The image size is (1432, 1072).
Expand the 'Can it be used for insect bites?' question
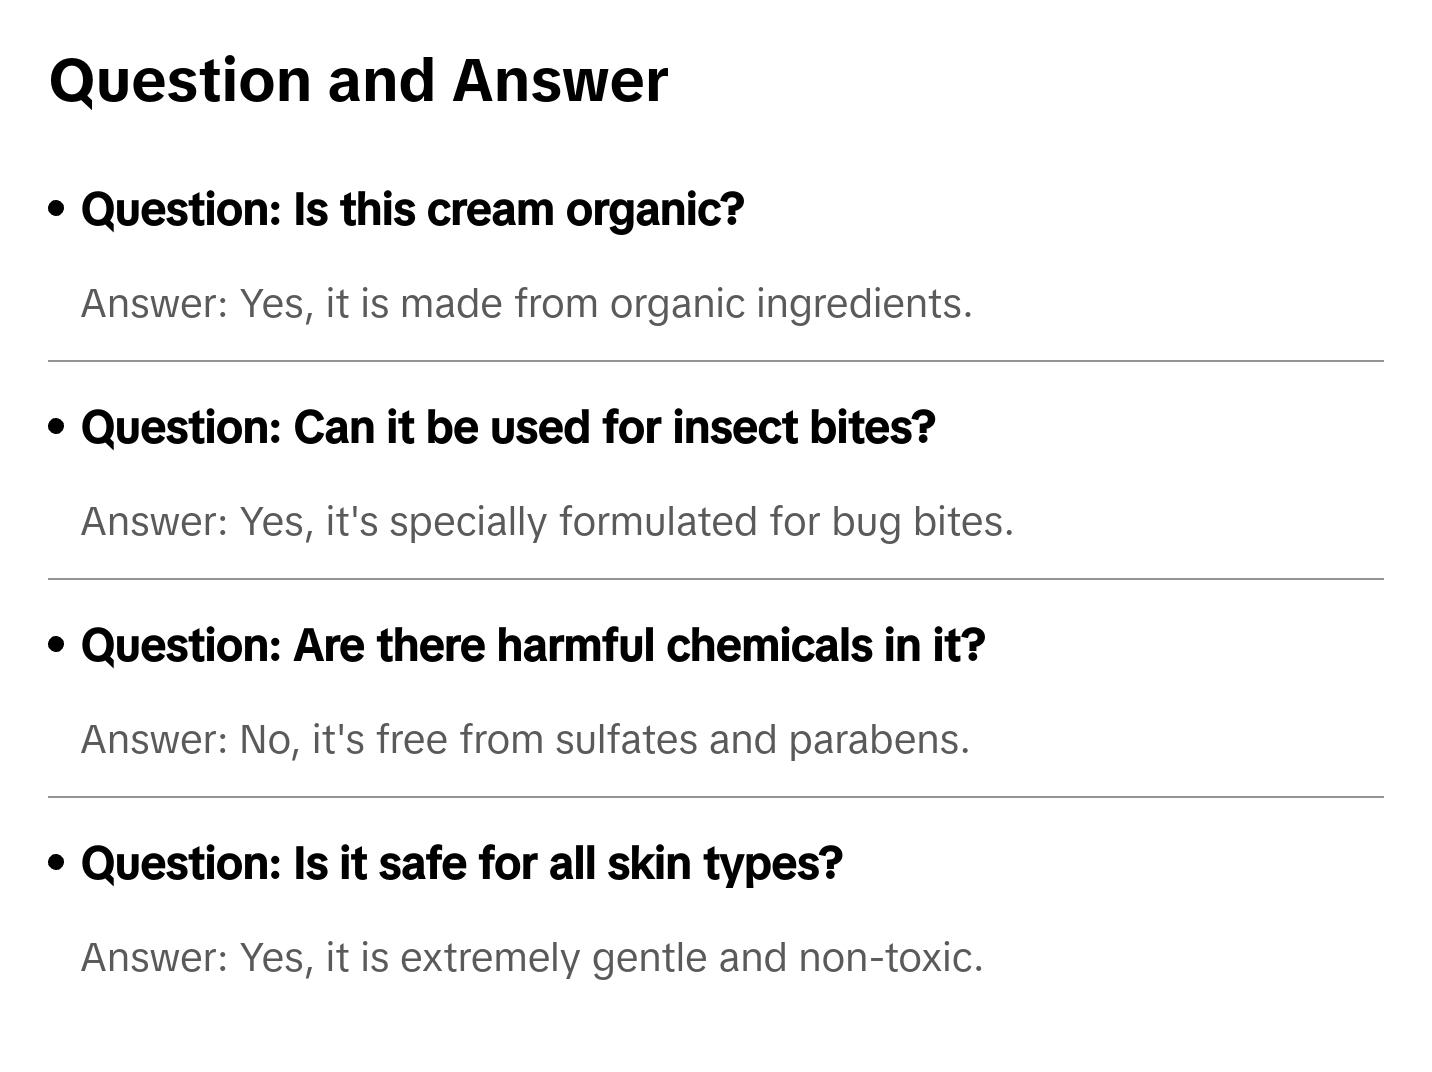click(508, 428)
